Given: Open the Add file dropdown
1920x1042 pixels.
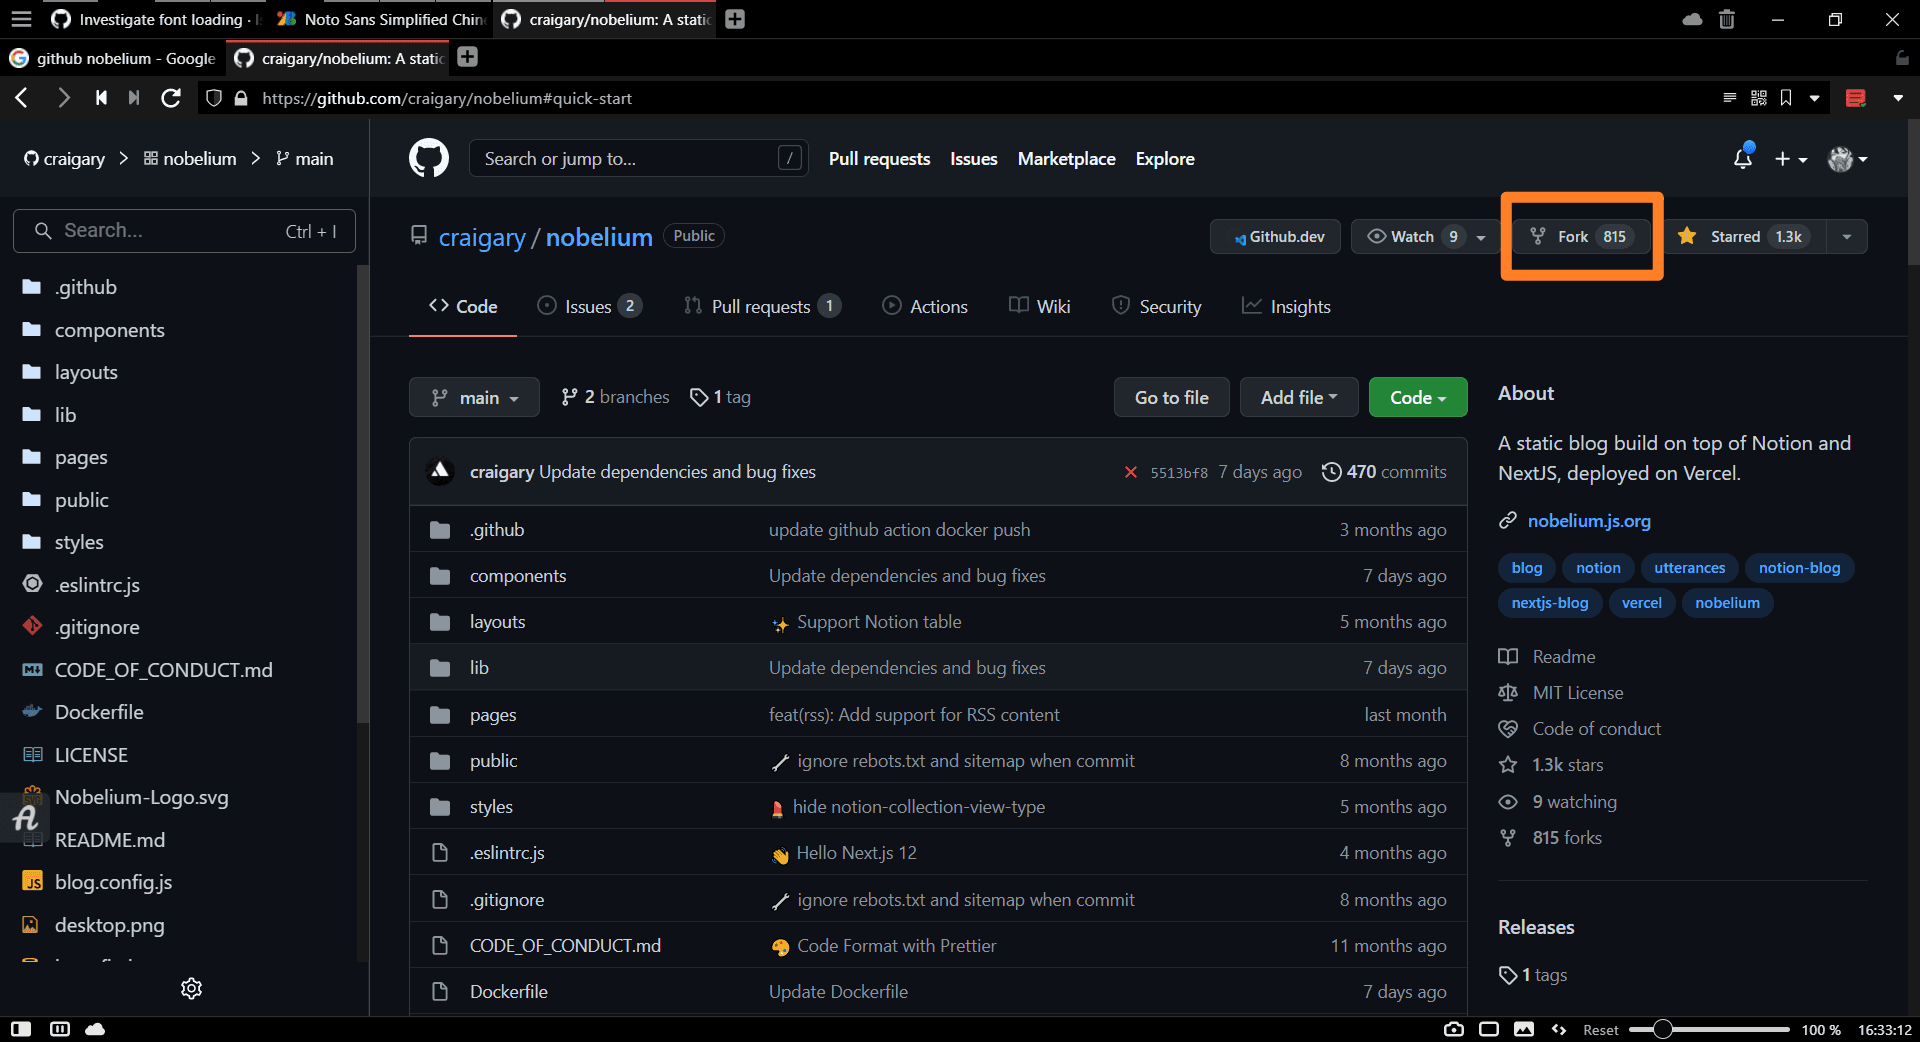Looking at the screenshot, I should [x=1299, y=397].
